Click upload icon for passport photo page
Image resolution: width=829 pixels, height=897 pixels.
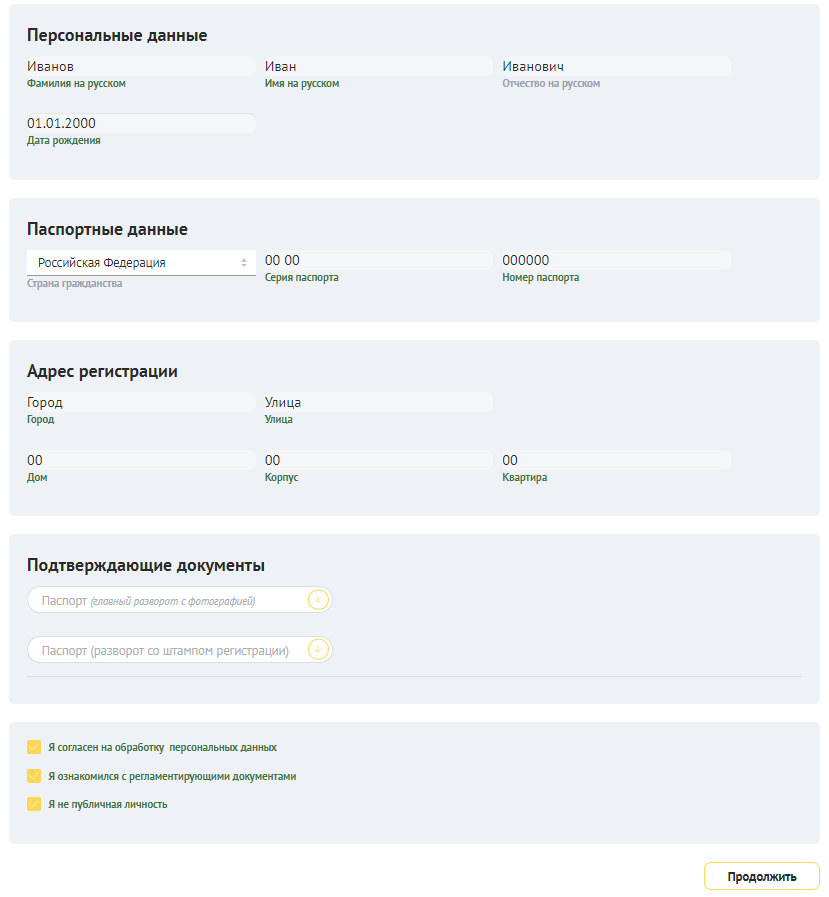318,600
